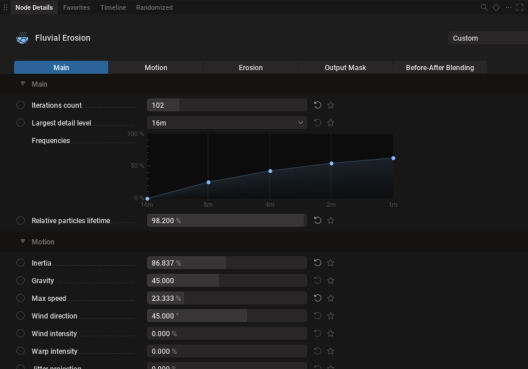Click the Max speed slider showing 23.333
Viewport: 528px width, 369px height.
pyautogui.click(x=227, y=298)
